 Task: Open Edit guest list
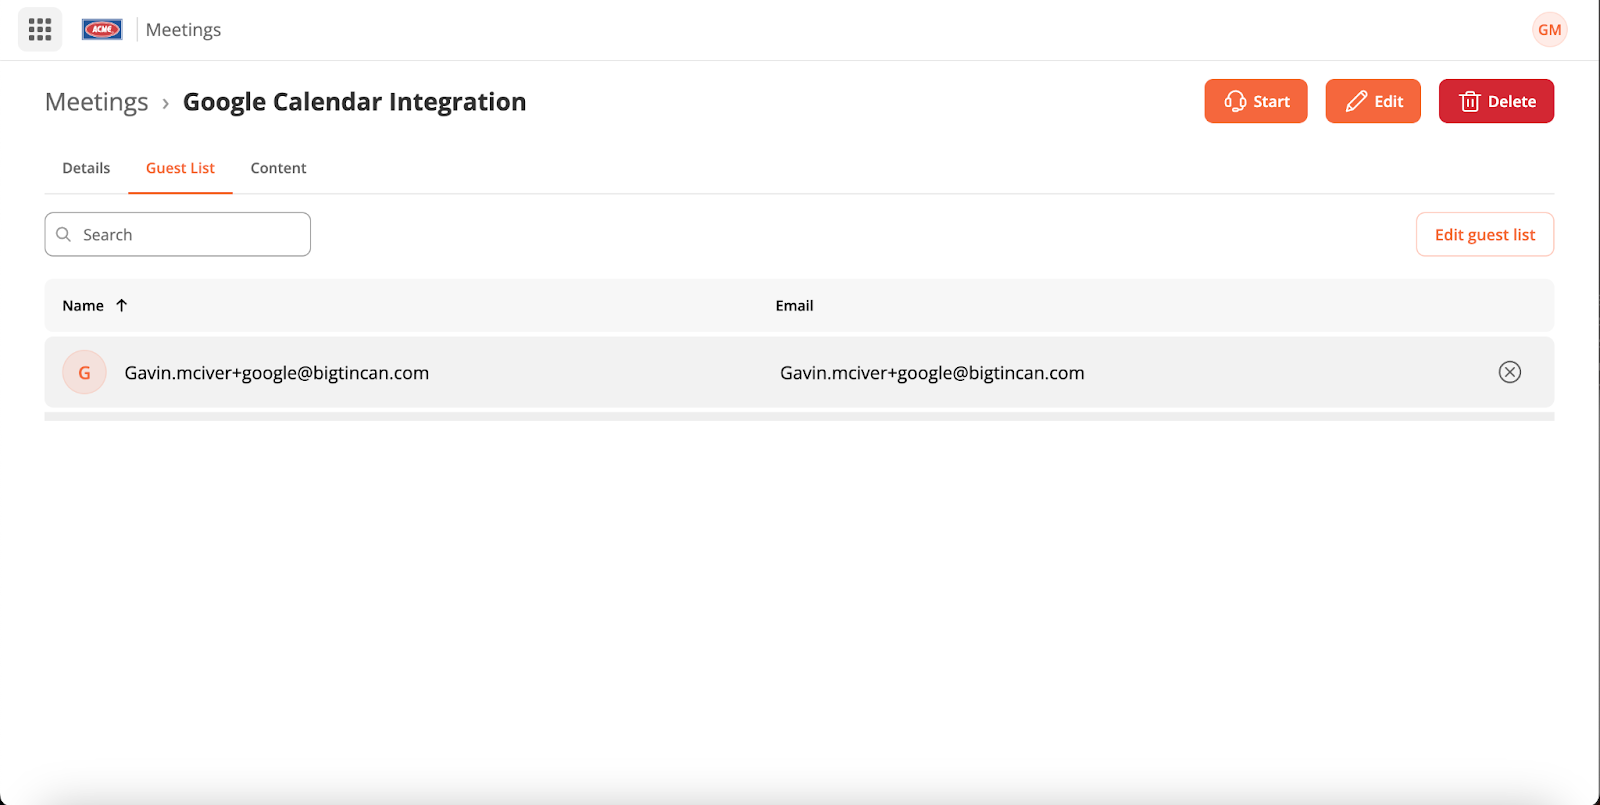1485,234
